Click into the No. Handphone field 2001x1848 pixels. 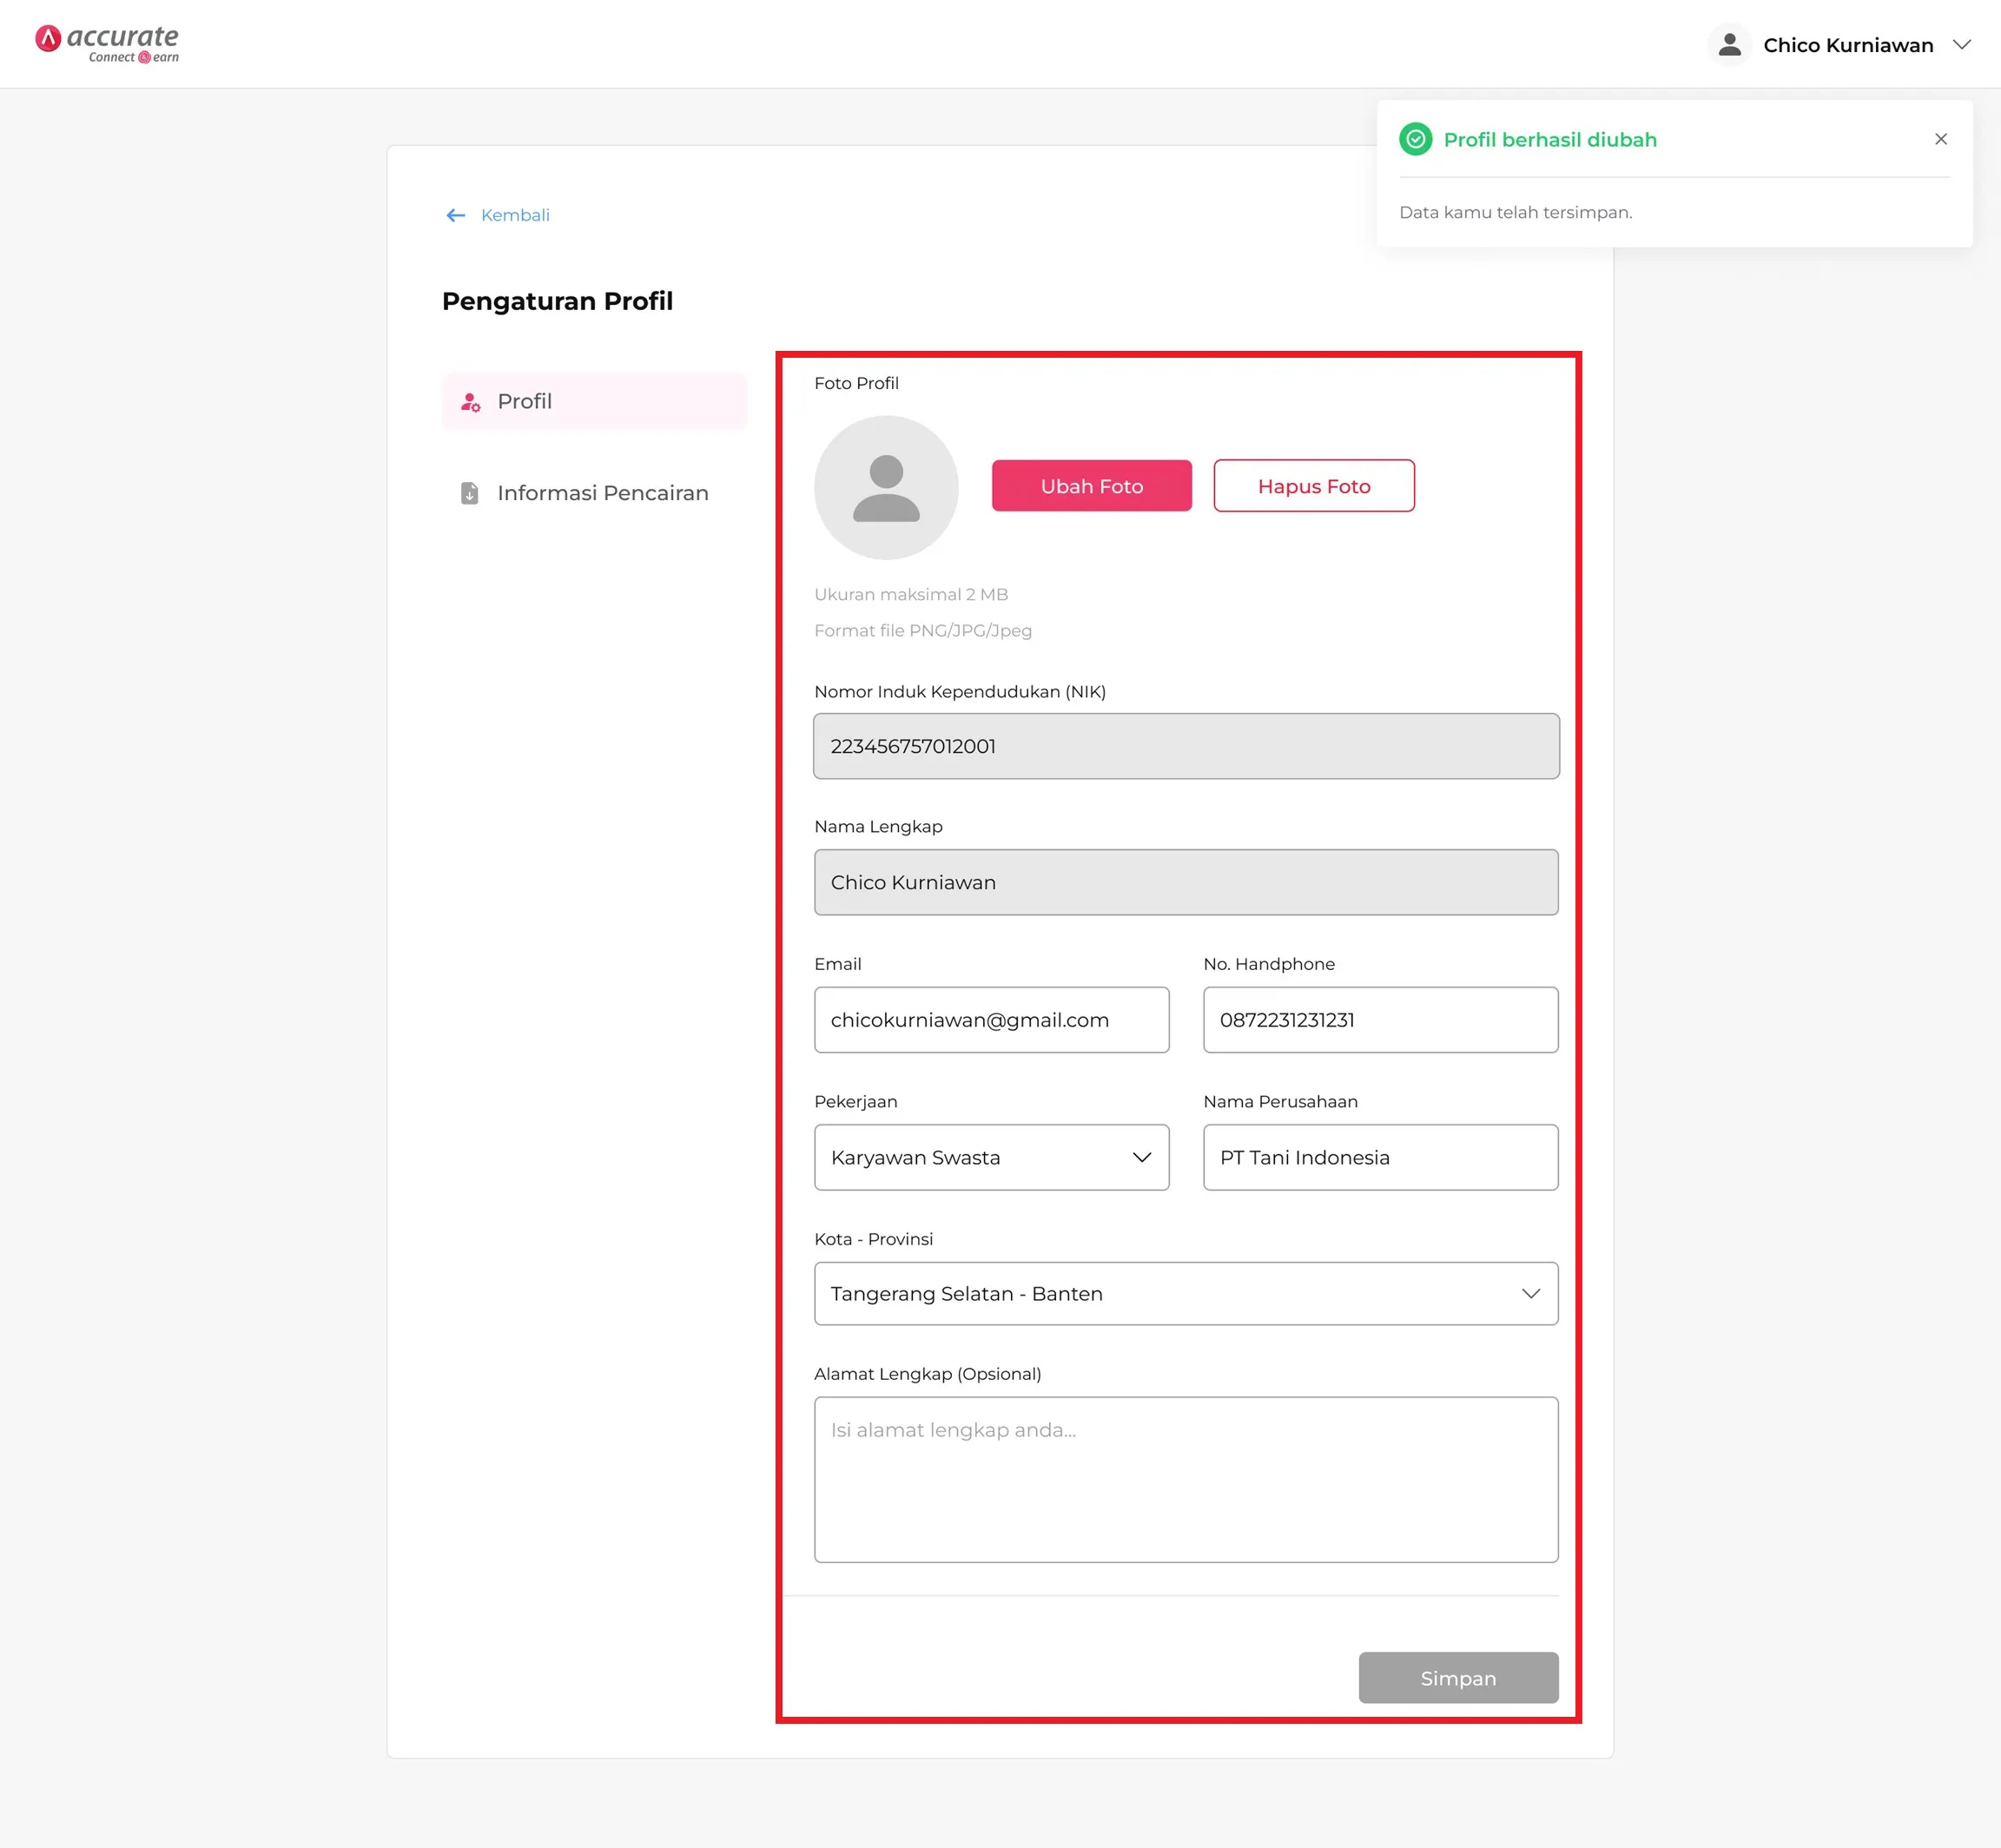pyautogui.click(x=1379, y=1019)
